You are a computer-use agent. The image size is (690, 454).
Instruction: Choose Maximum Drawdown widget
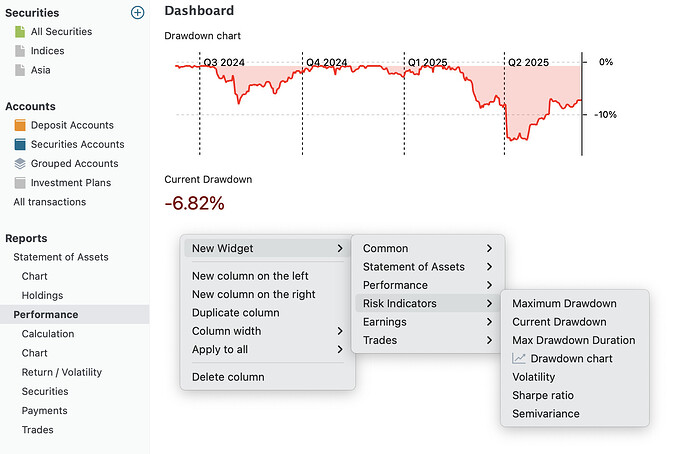click(x=564, y=303)
